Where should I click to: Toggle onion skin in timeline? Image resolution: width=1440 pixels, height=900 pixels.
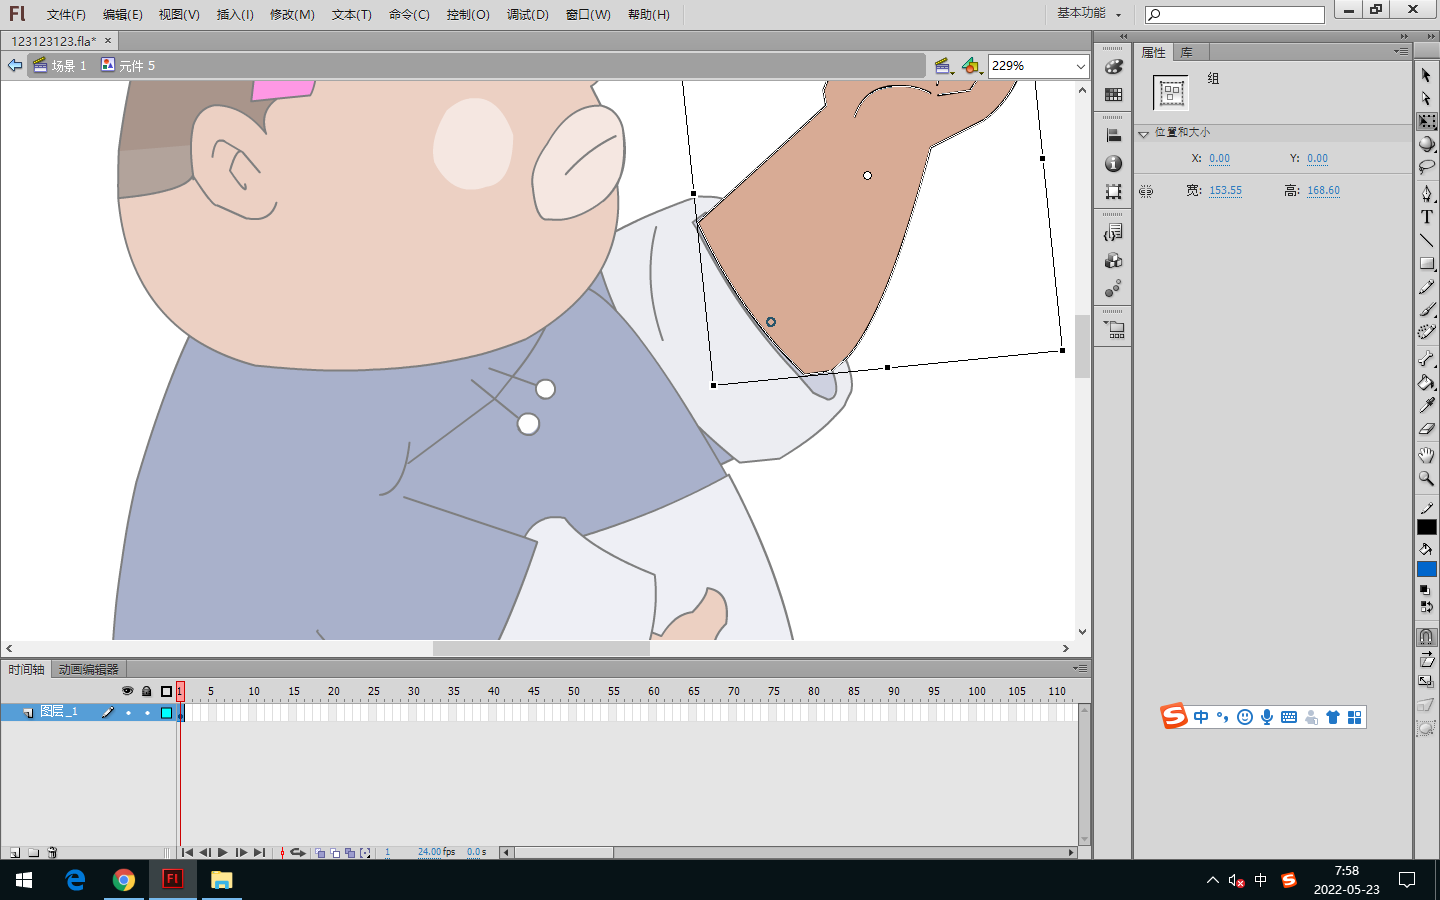pyautogui.click(x=320, y=853)
